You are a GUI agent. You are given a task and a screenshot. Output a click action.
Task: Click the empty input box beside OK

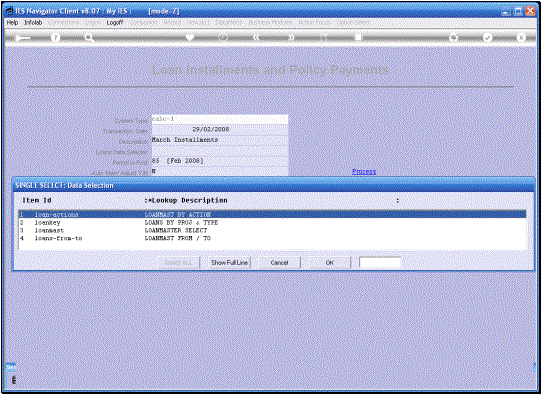pyautogui.click(x=380, y=263)
